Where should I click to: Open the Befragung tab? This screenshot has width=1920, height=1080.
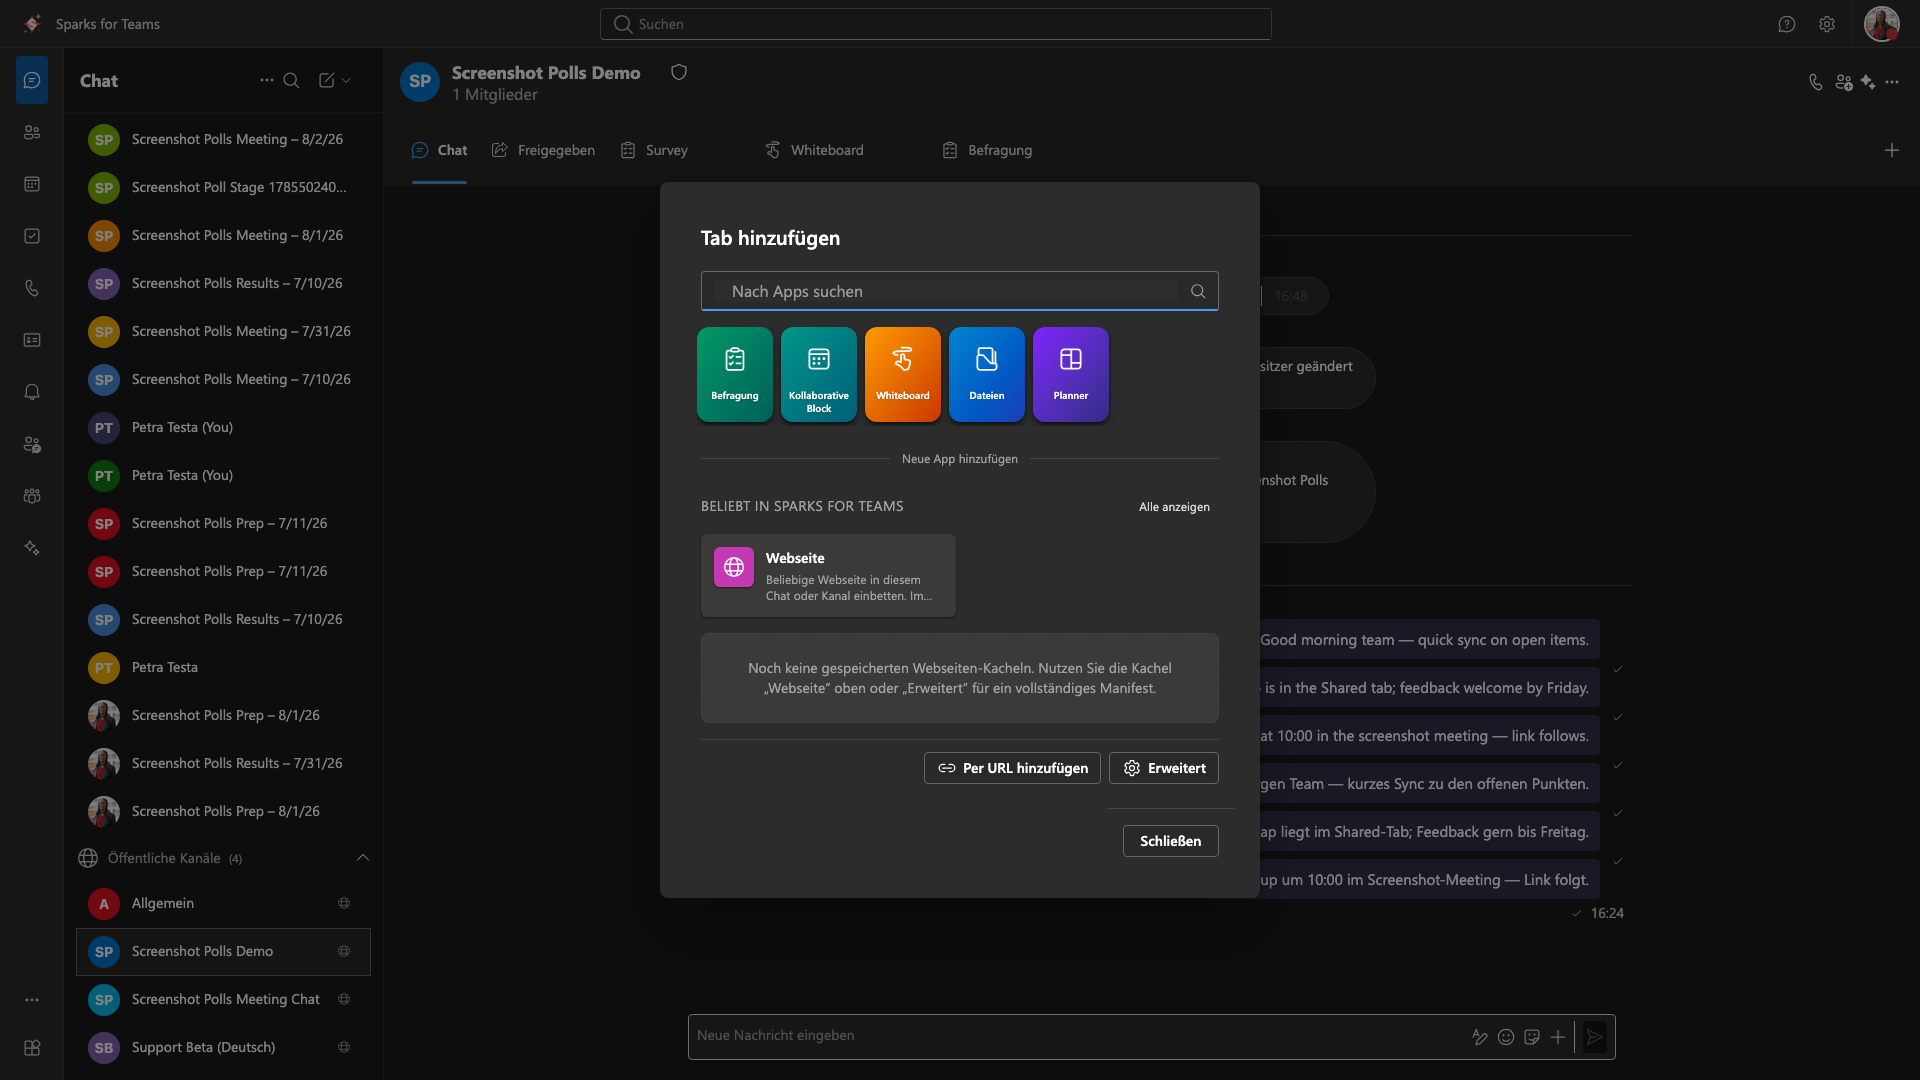tap(987, 150)
